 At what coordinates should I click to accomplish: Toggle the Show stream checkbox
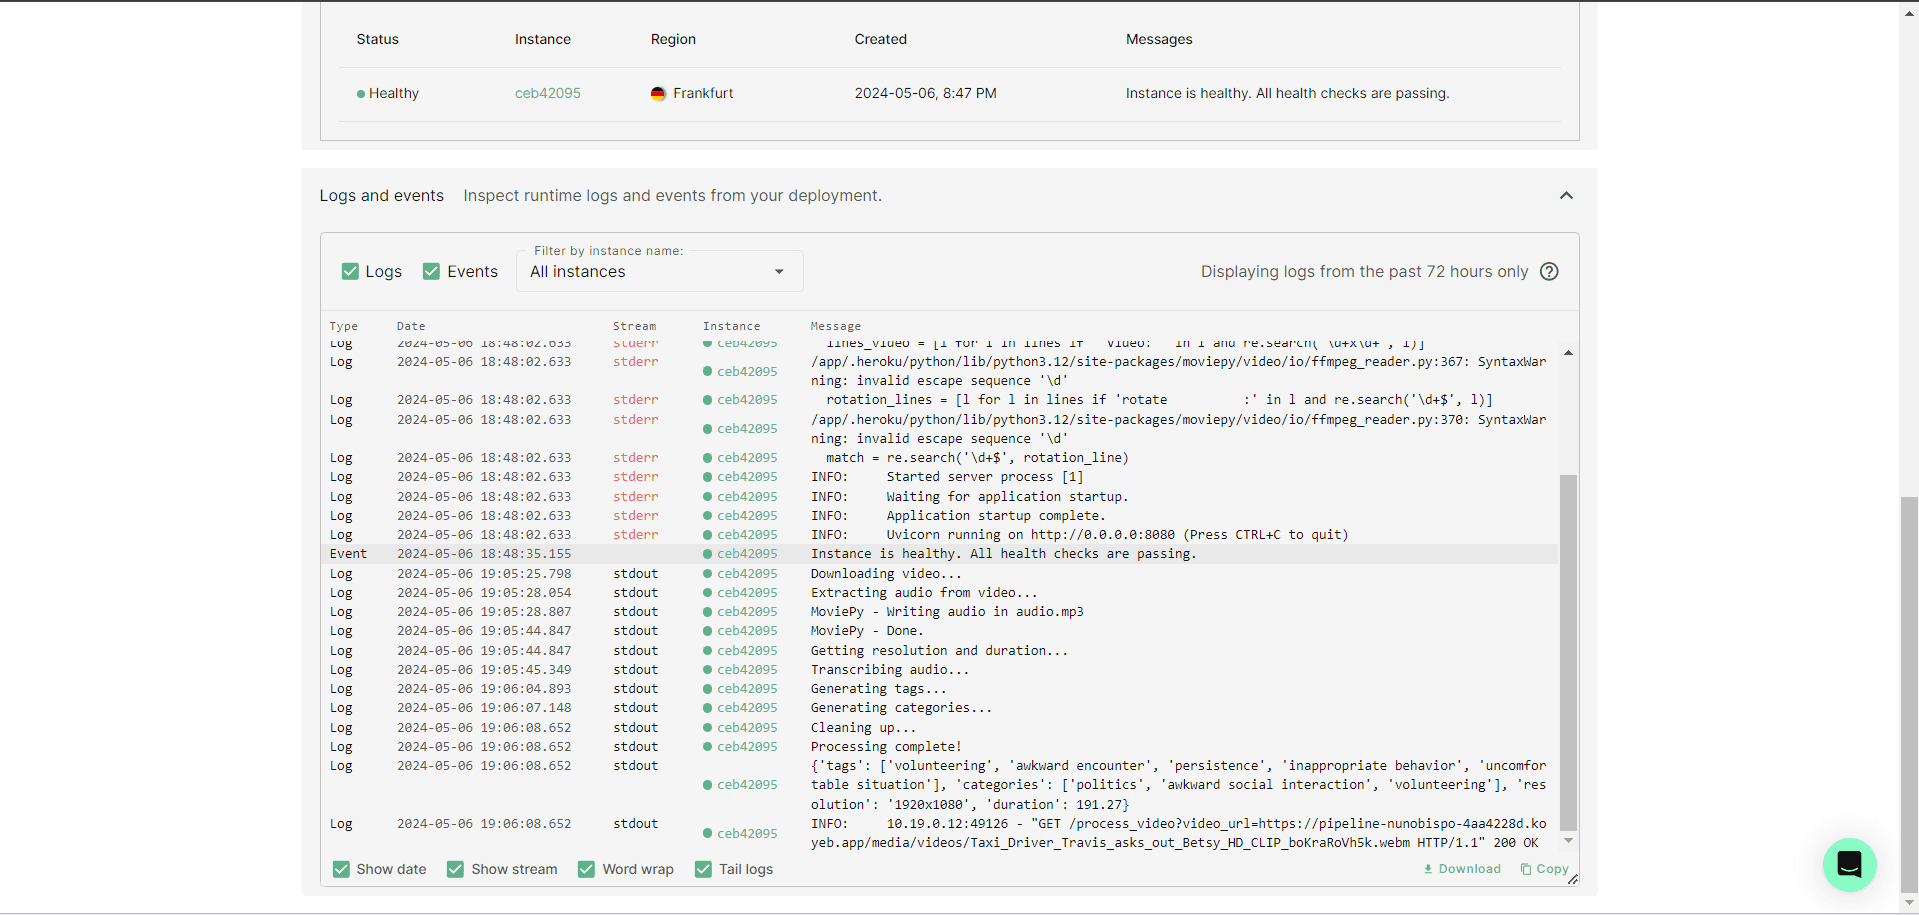coord(456,869)
